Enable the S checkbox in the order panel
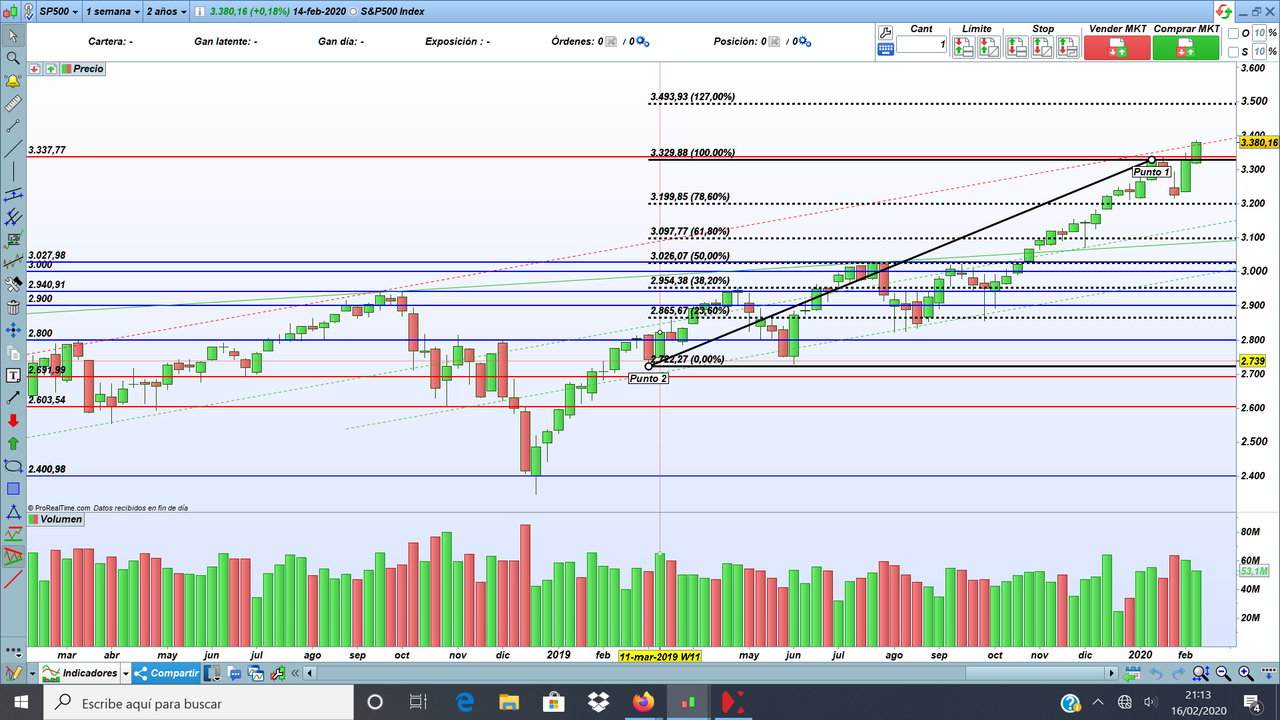Screen dimensions: 1280x720 (1232, 50)
